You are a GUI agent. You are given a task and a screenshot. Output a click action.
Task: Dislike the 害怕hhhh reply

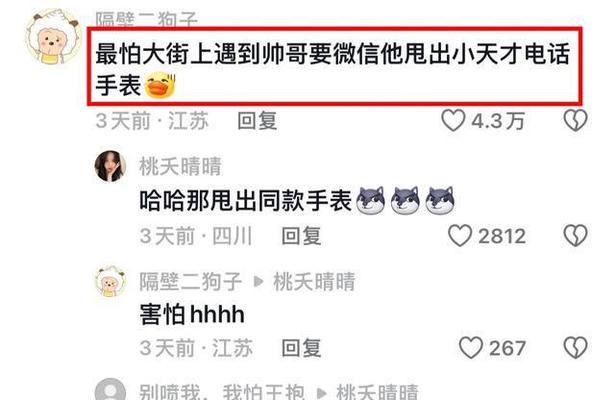(575, 348)
